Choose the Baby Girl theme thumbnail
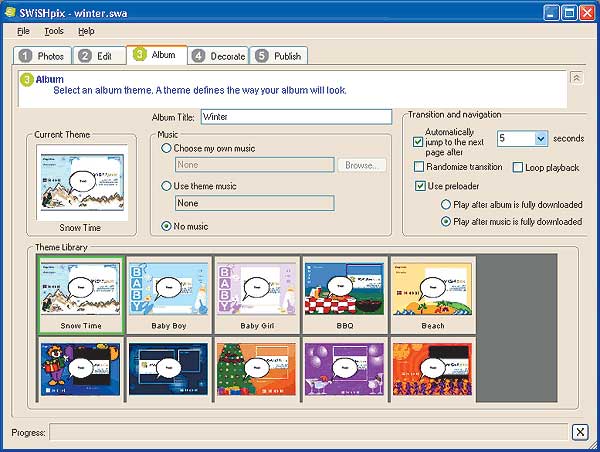 pyautogui.click(x=255, y=289)
